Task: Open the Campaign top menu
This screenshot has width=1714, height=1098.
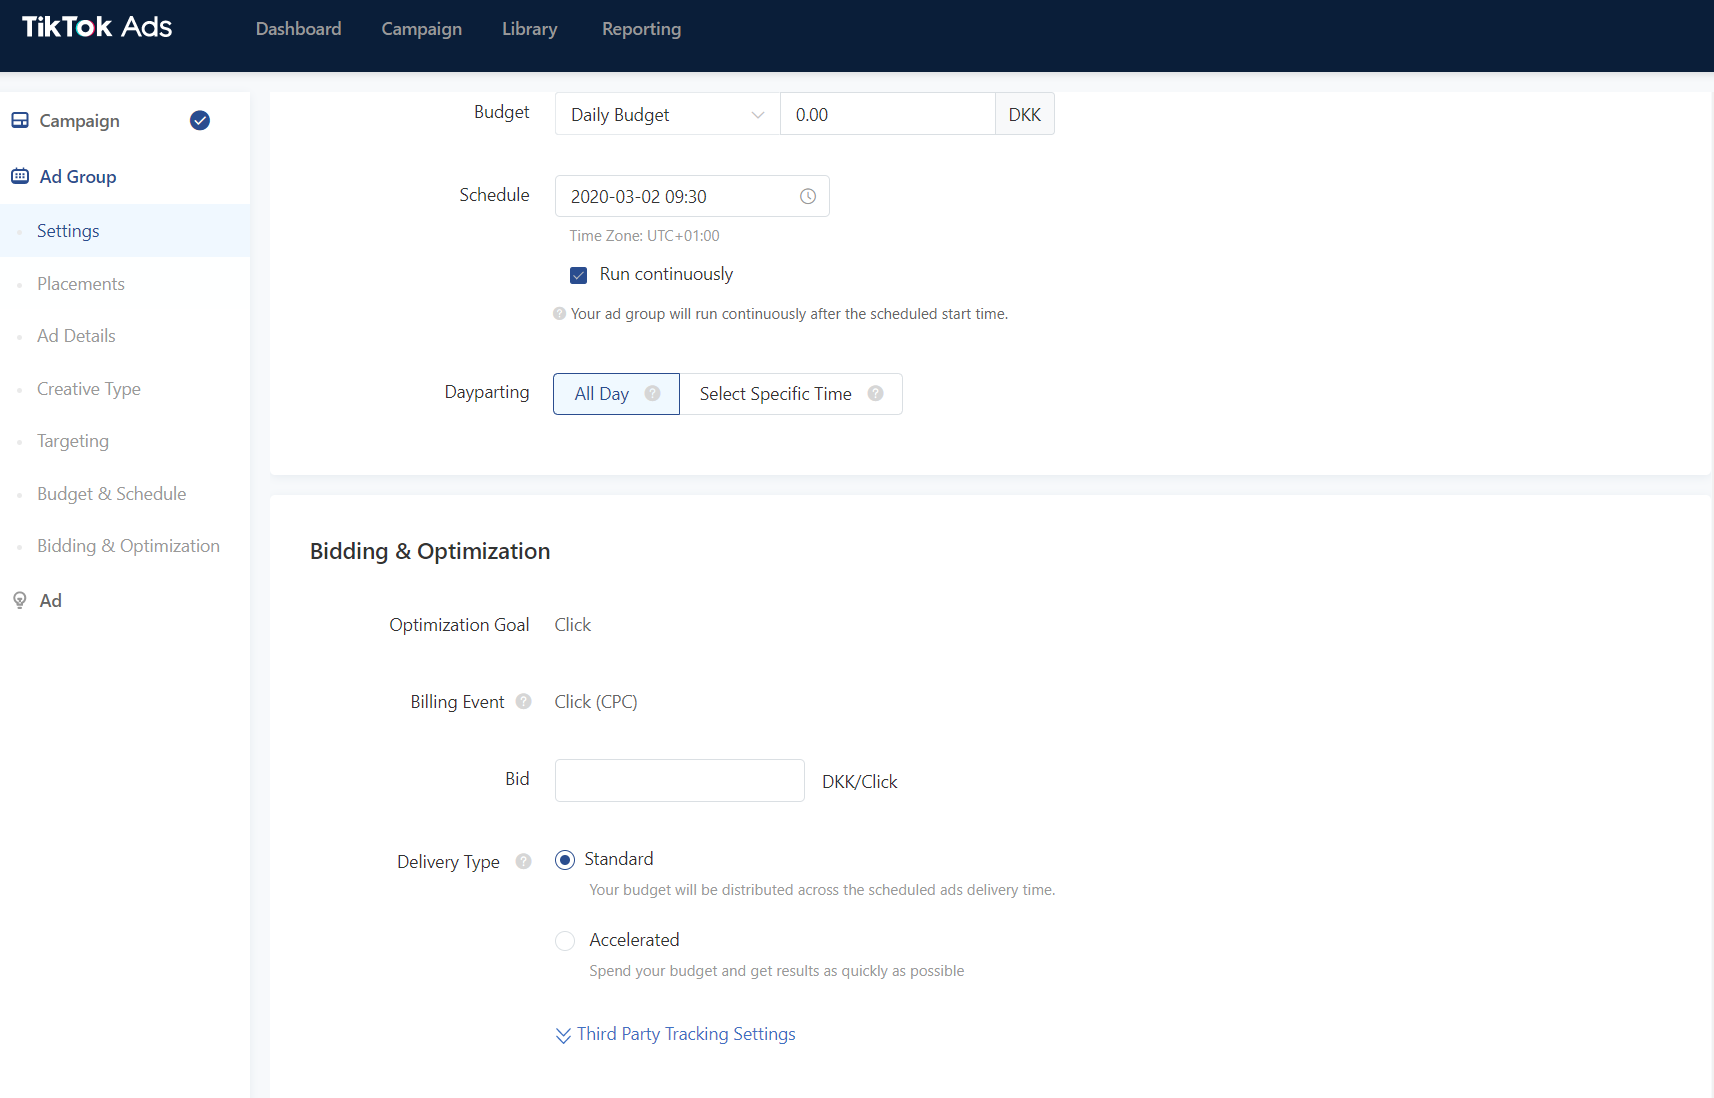Action: (x=422, y=29)
